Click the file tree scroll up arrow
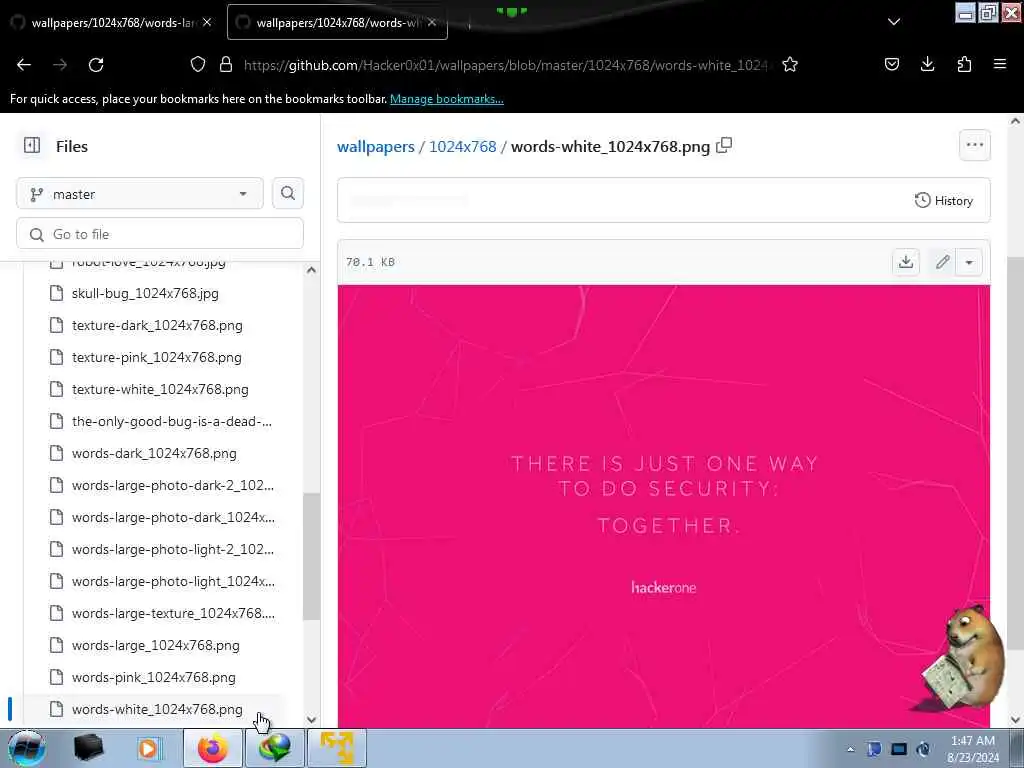Image resolution: width=1024 pixels, height=768 pixels. [x=312, y=270]
